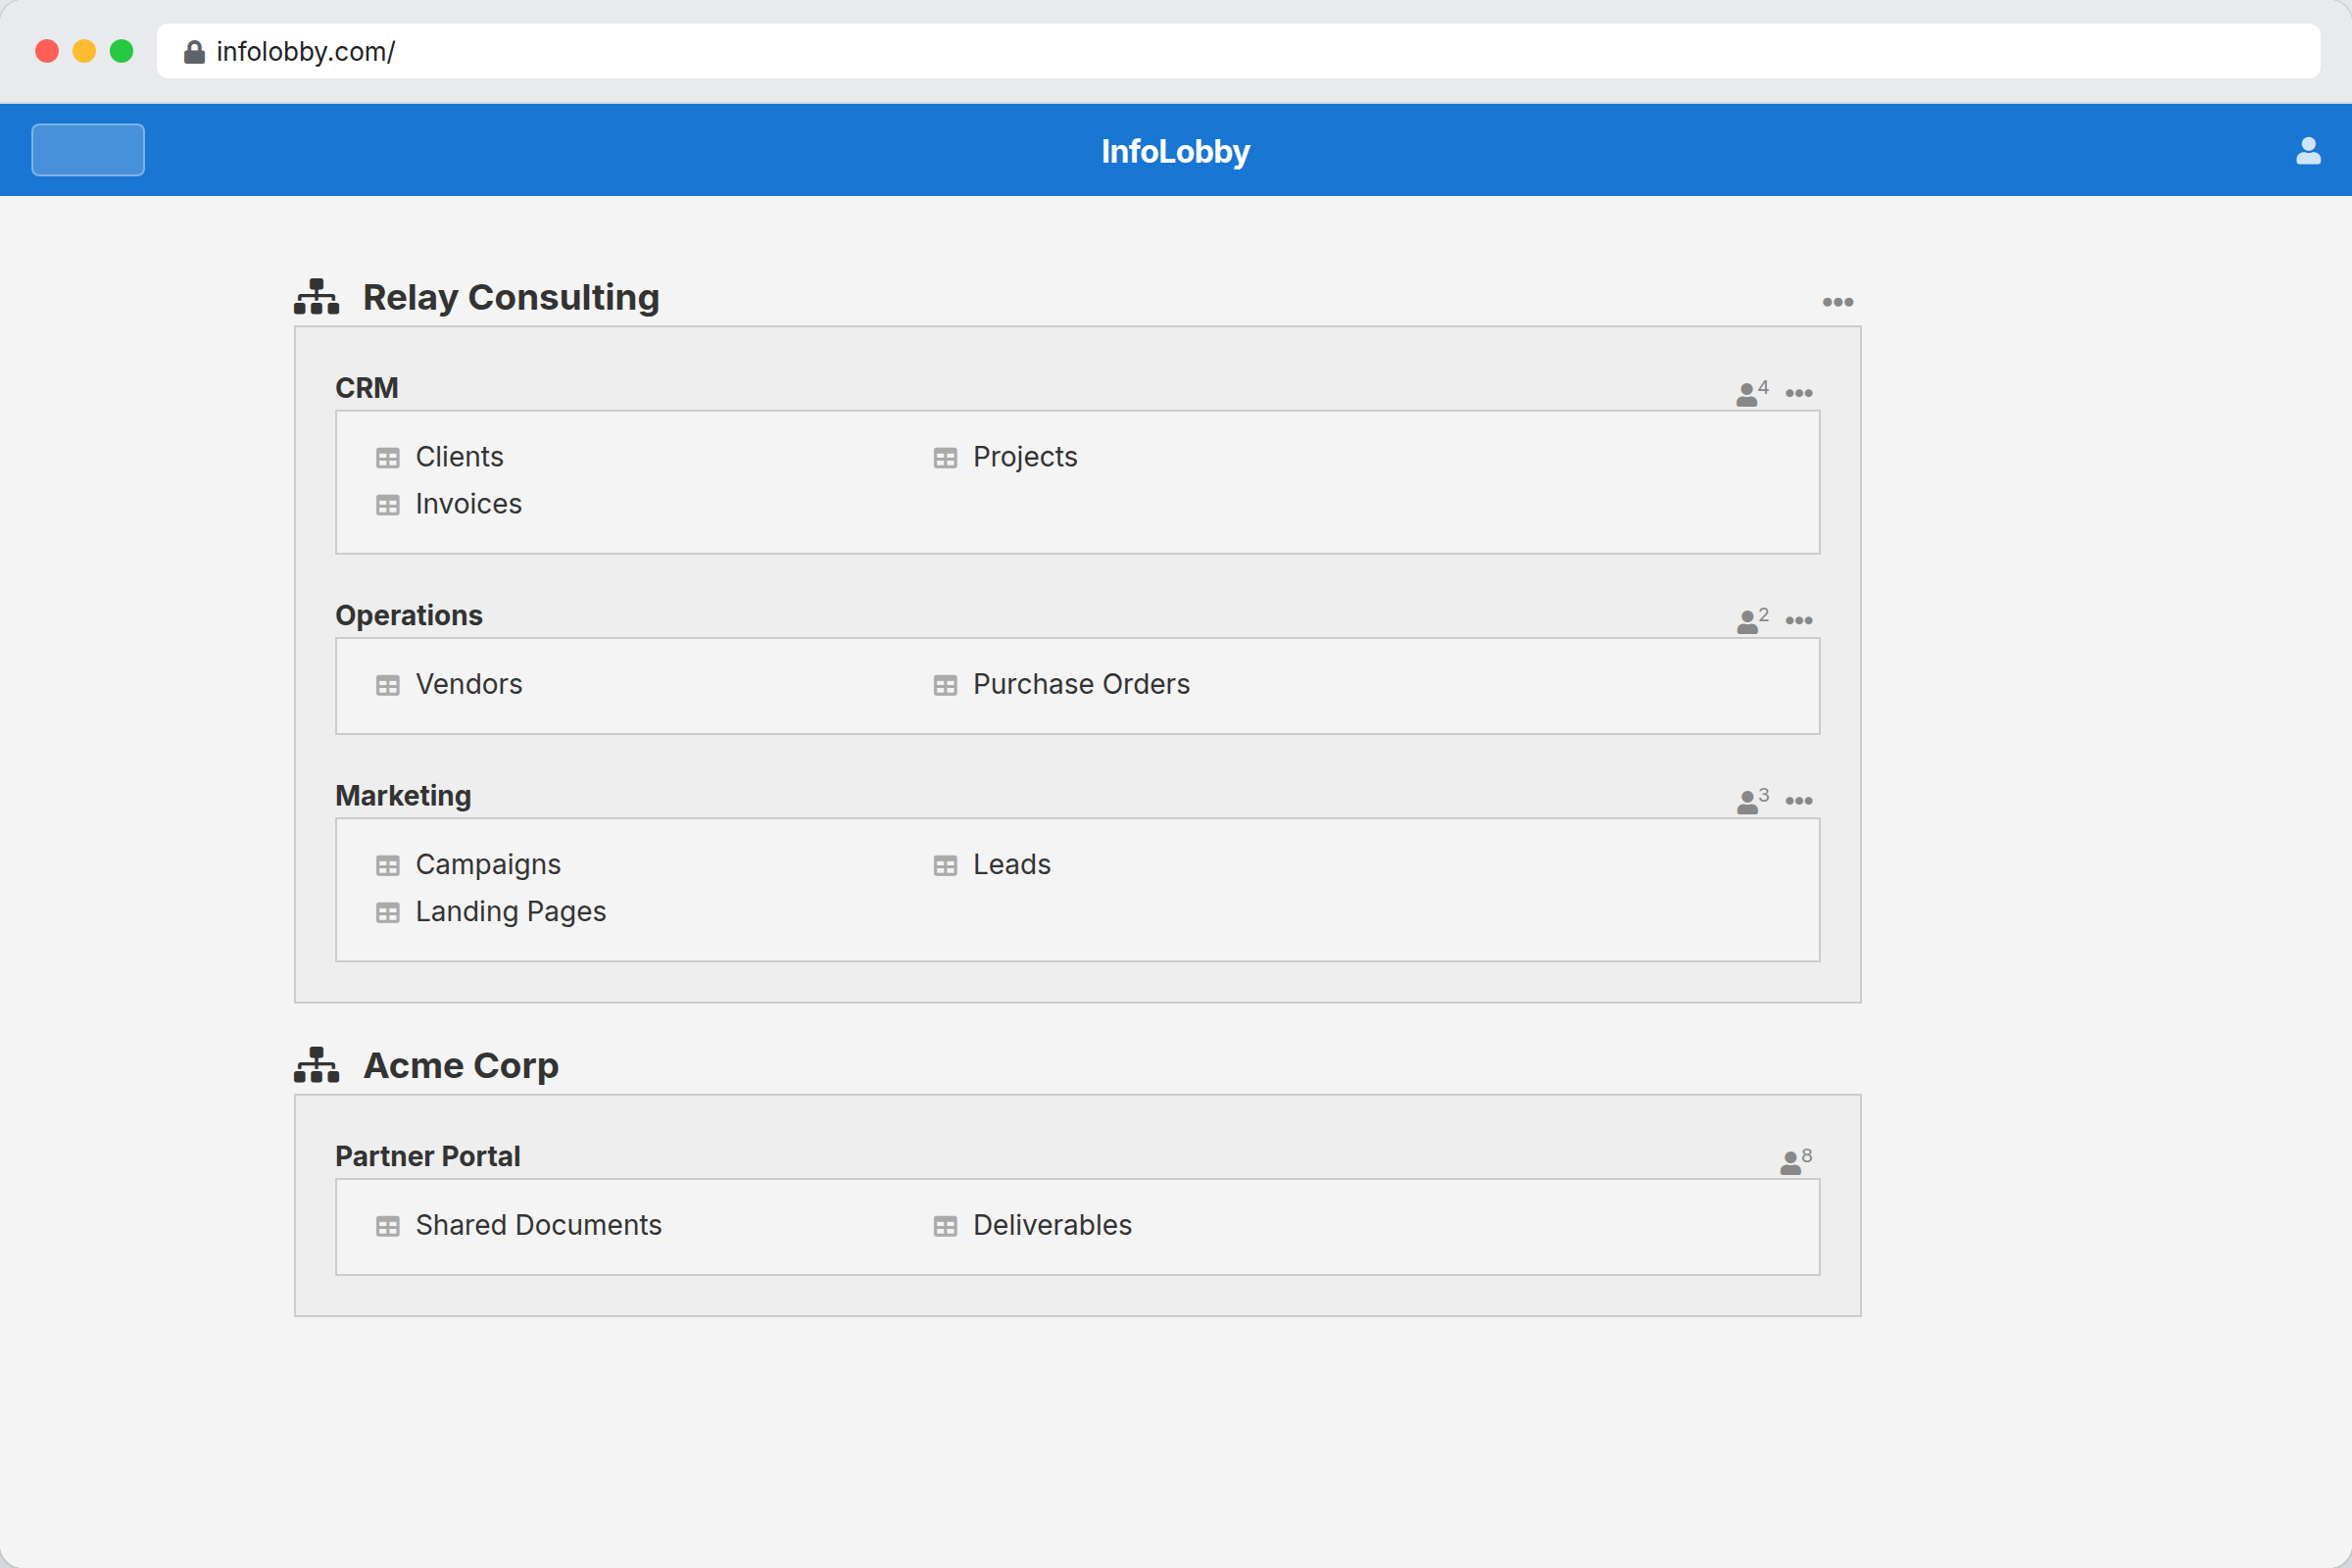Open the Operations space options menu
The image size is (2352, 1568).
1797,620
